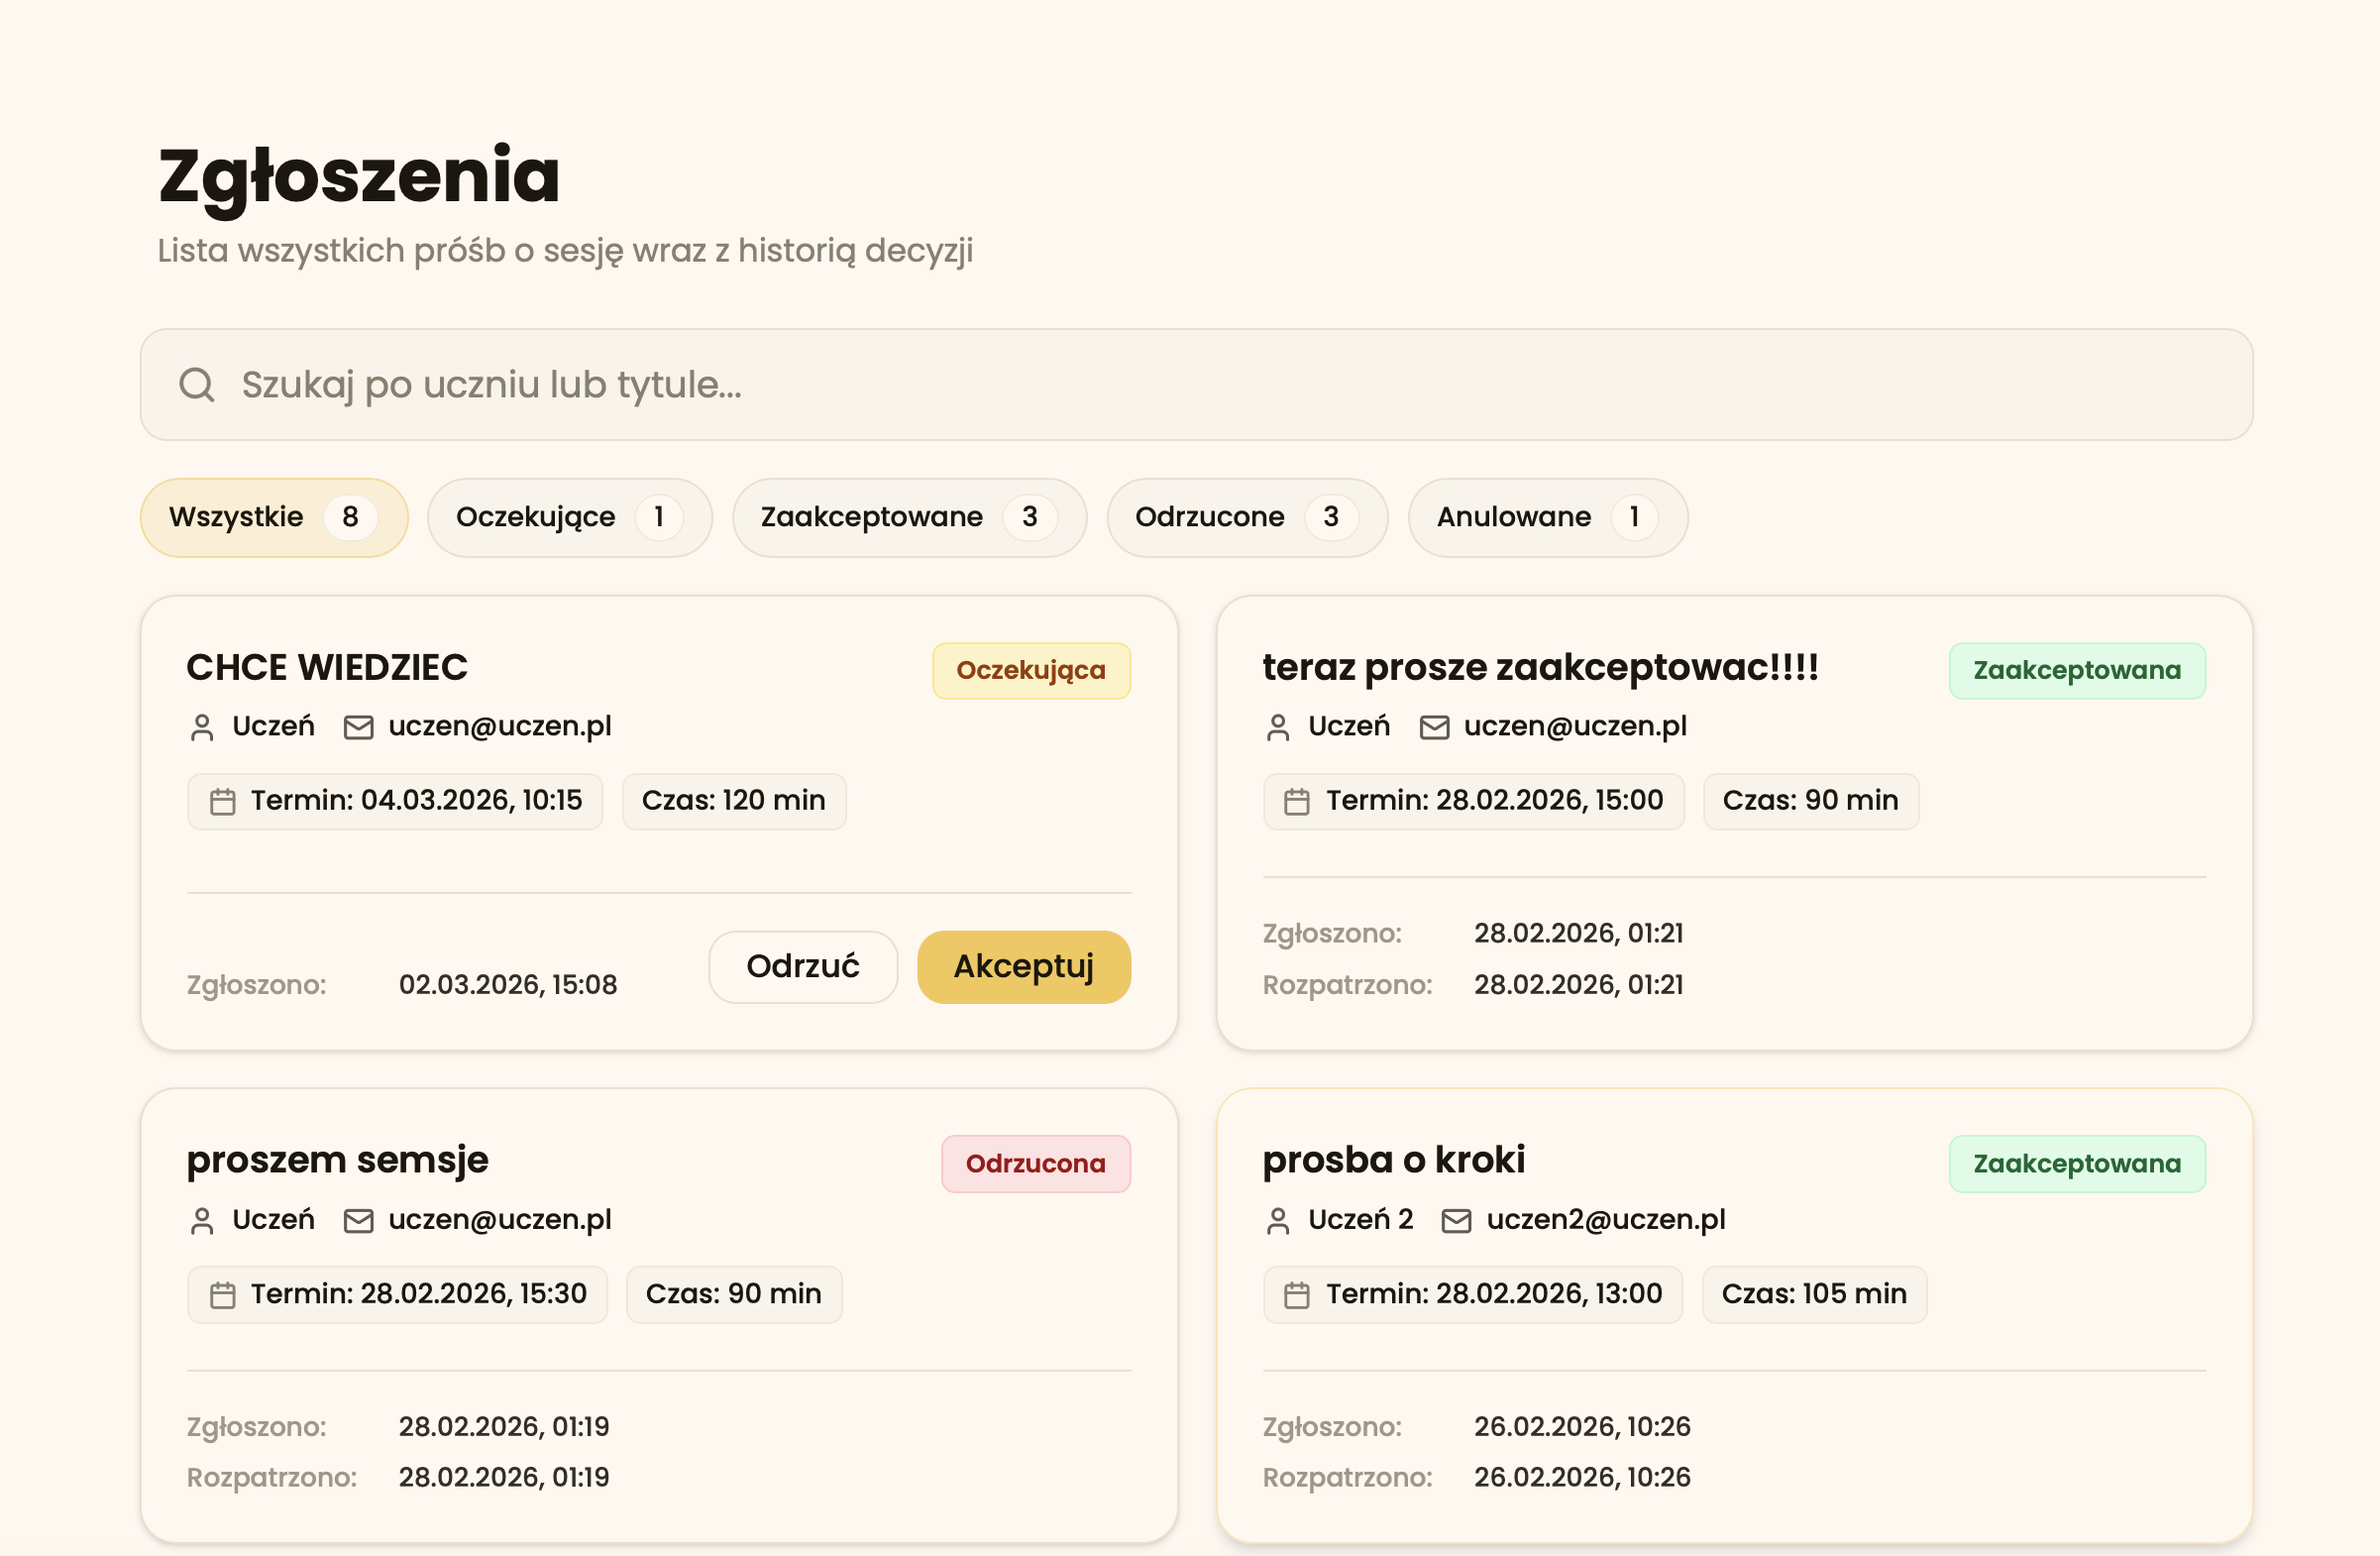
Task: Click user icon next to Uczeń 2
Action: click(1278, 1221)
